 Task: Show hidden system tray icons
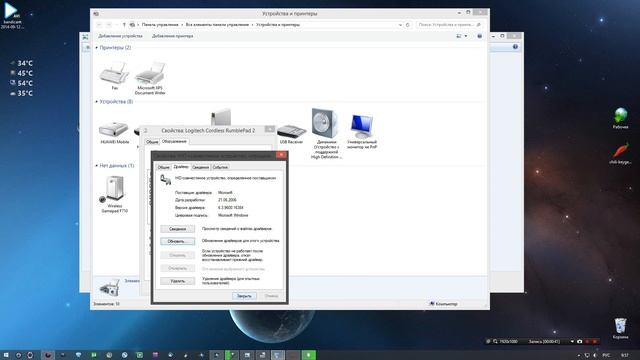(x=579, y=356)
